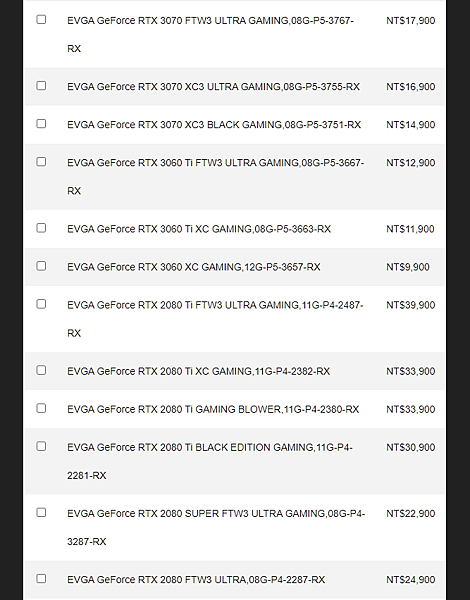The width and height of the screenshot is (470, 600).
Task: Tick the RTX 2080 FTW3 ULTRA checkbox
Action: (x=41, y=579)
